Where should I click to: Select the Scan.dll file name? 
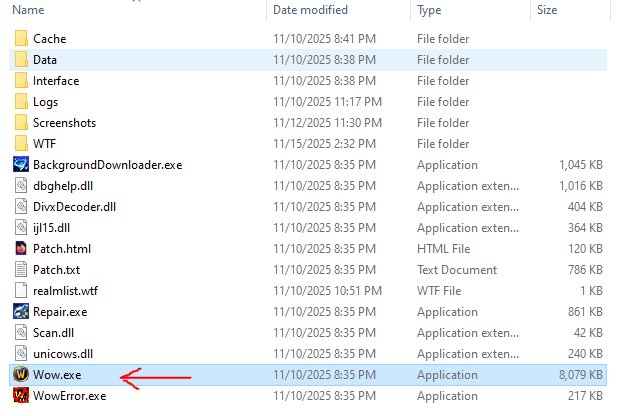coord(54,332)
